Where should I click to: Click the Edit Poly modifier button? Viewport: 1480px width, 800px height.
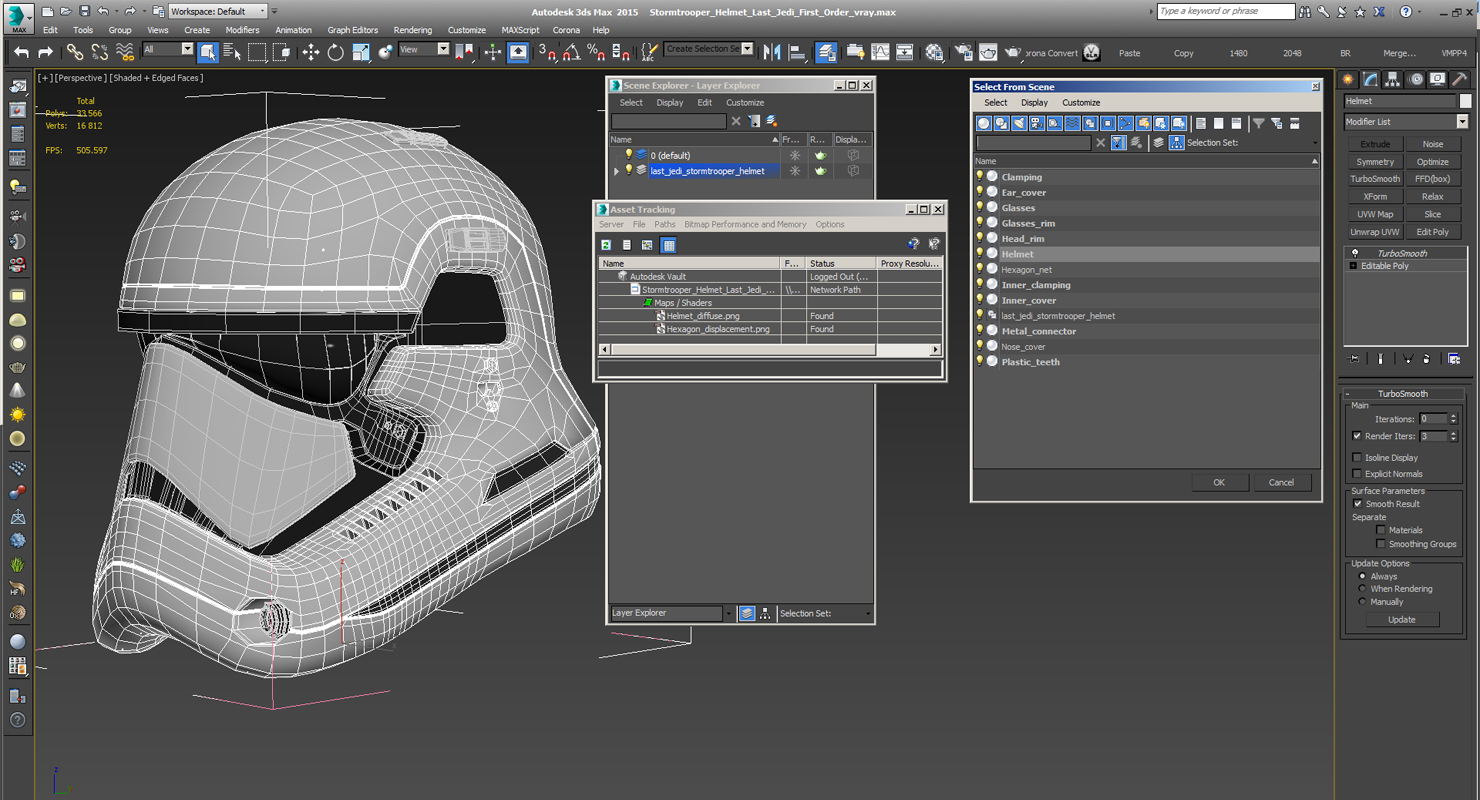[x=1433, y=232]
